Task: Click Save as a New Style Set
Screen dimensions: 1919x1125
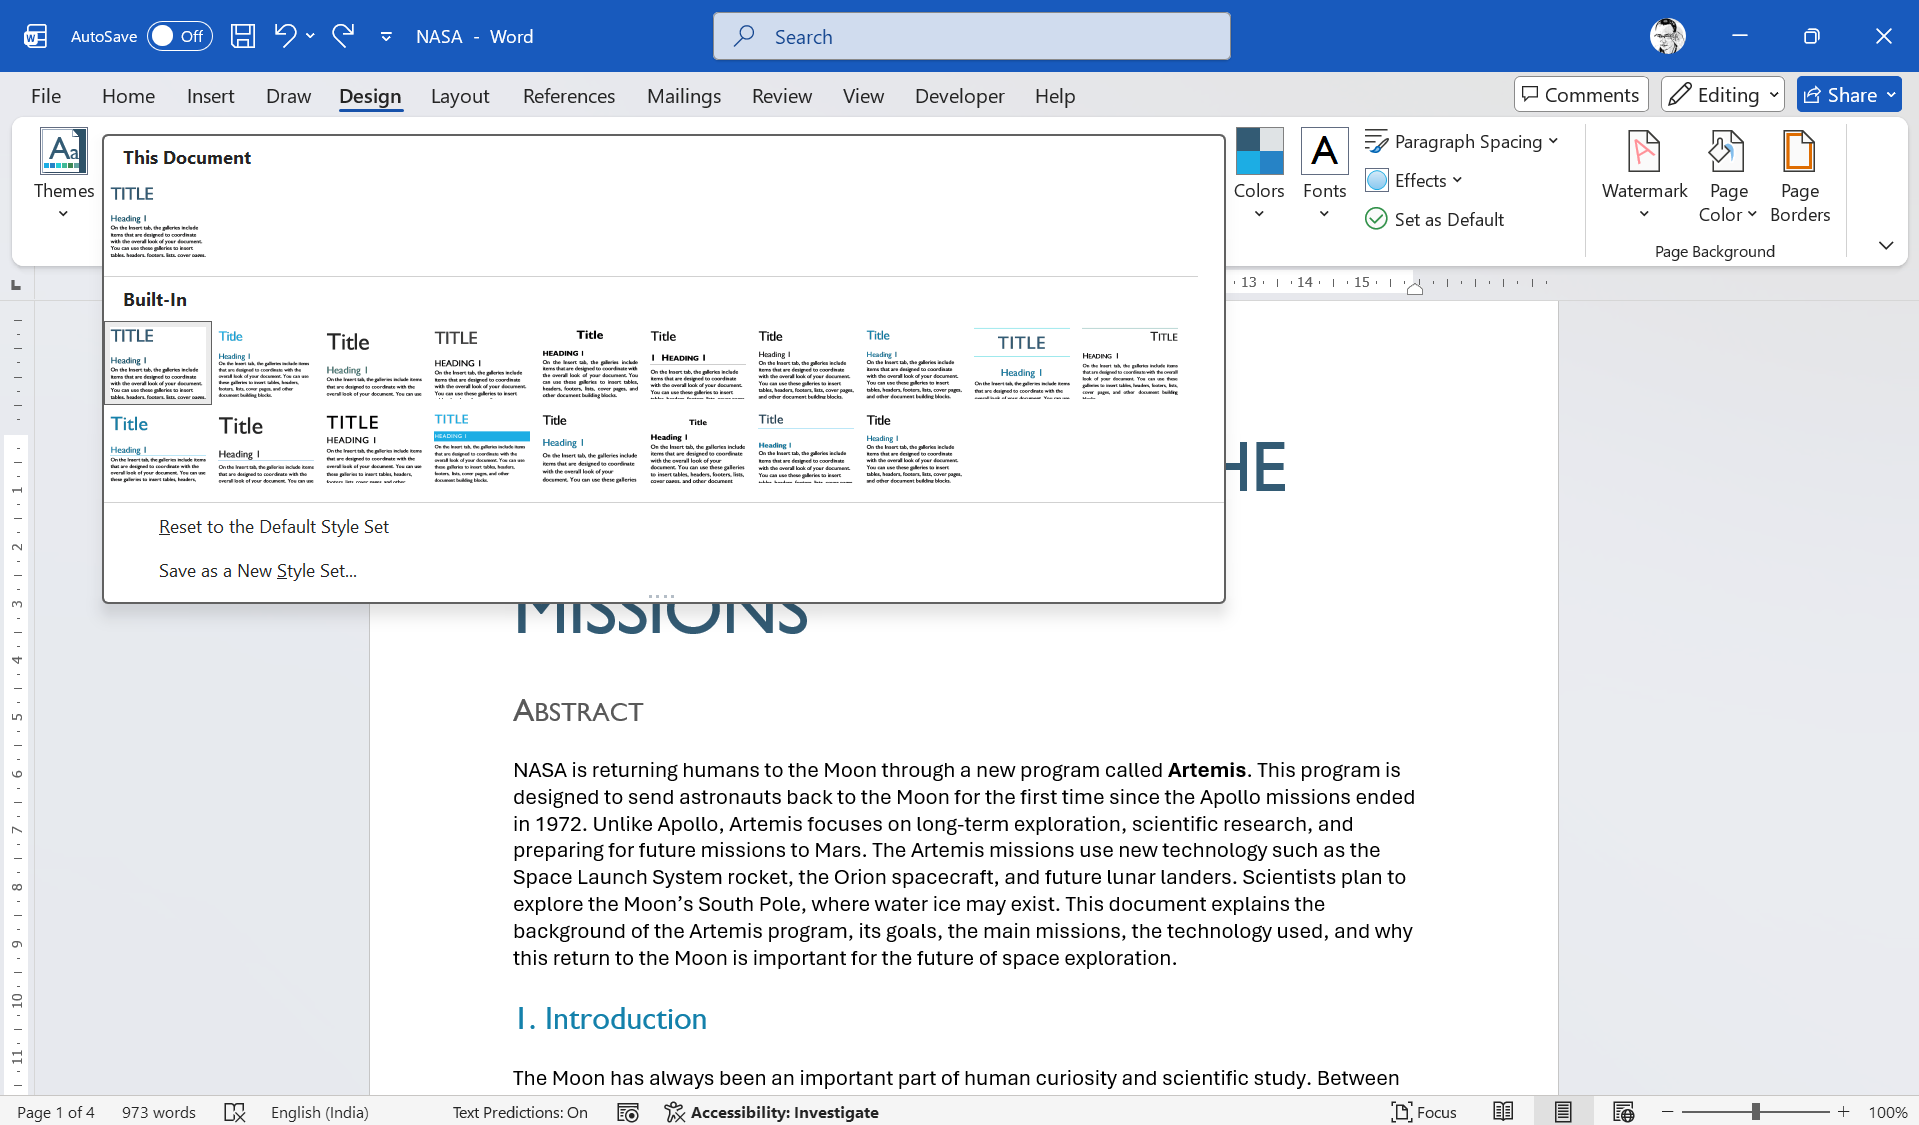Action: click(x=258, y=571)
